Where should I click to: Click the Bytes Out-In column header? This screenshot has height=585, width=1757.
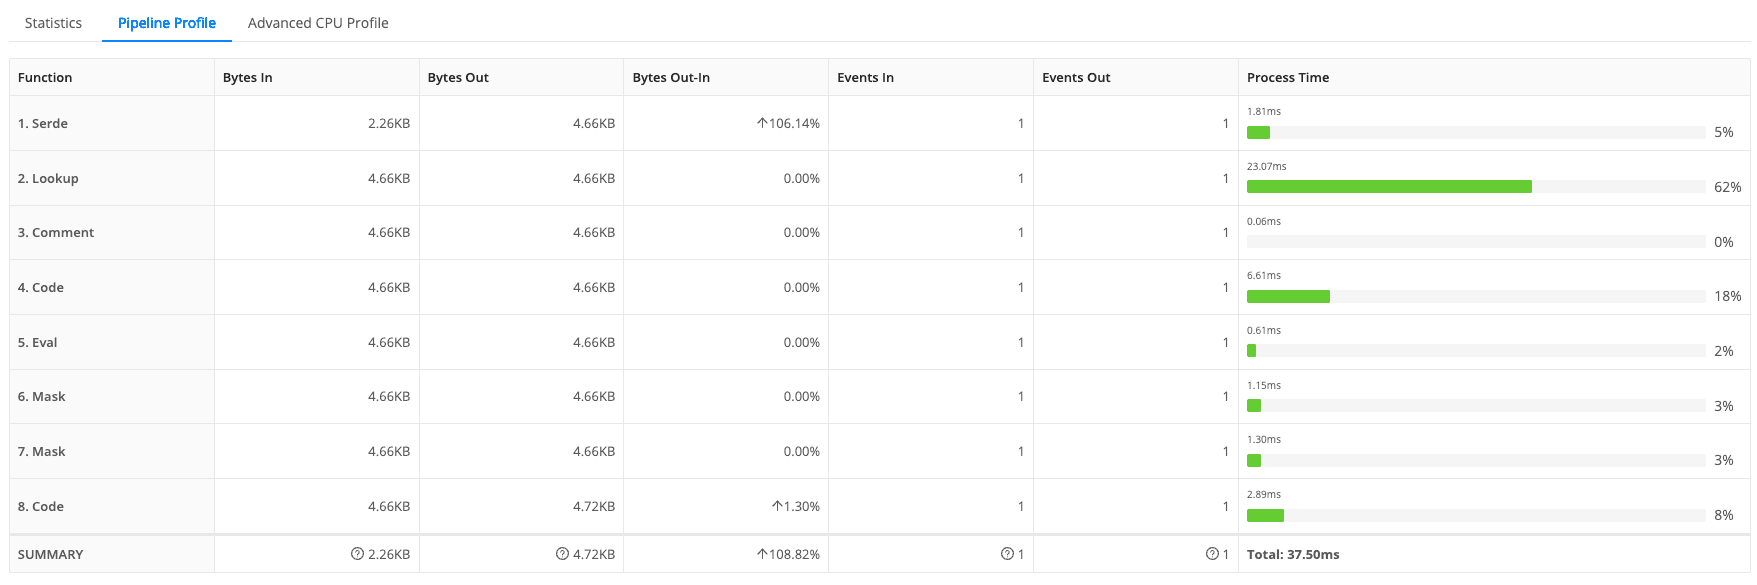(671, 78)
